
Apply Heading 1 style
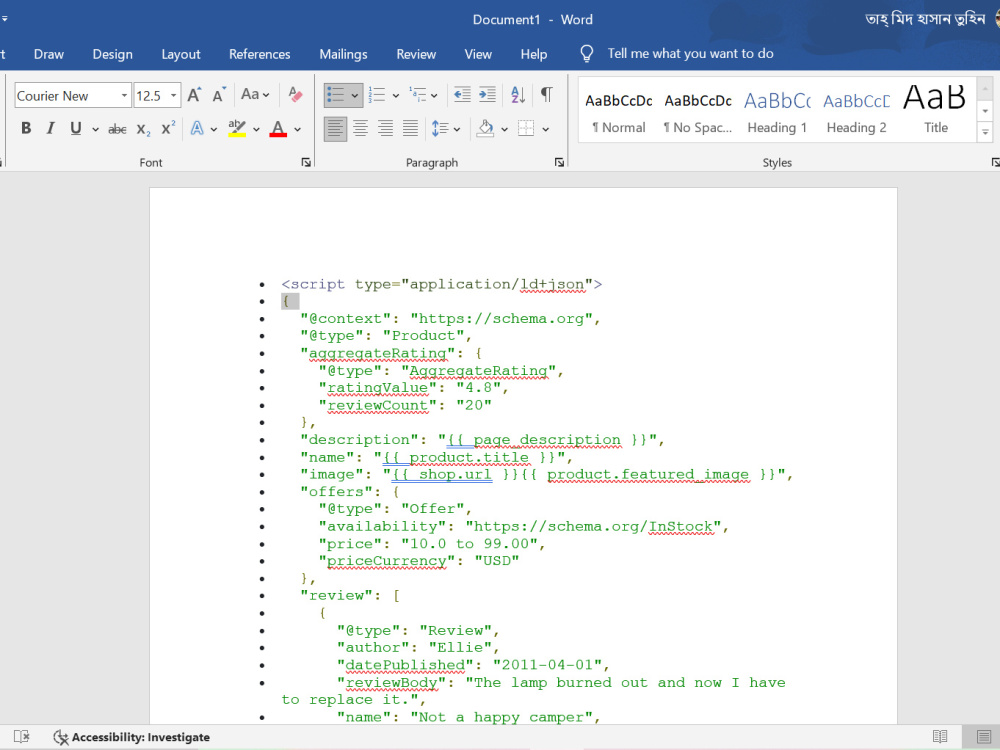pyautogui.click(x=777, y=112)
